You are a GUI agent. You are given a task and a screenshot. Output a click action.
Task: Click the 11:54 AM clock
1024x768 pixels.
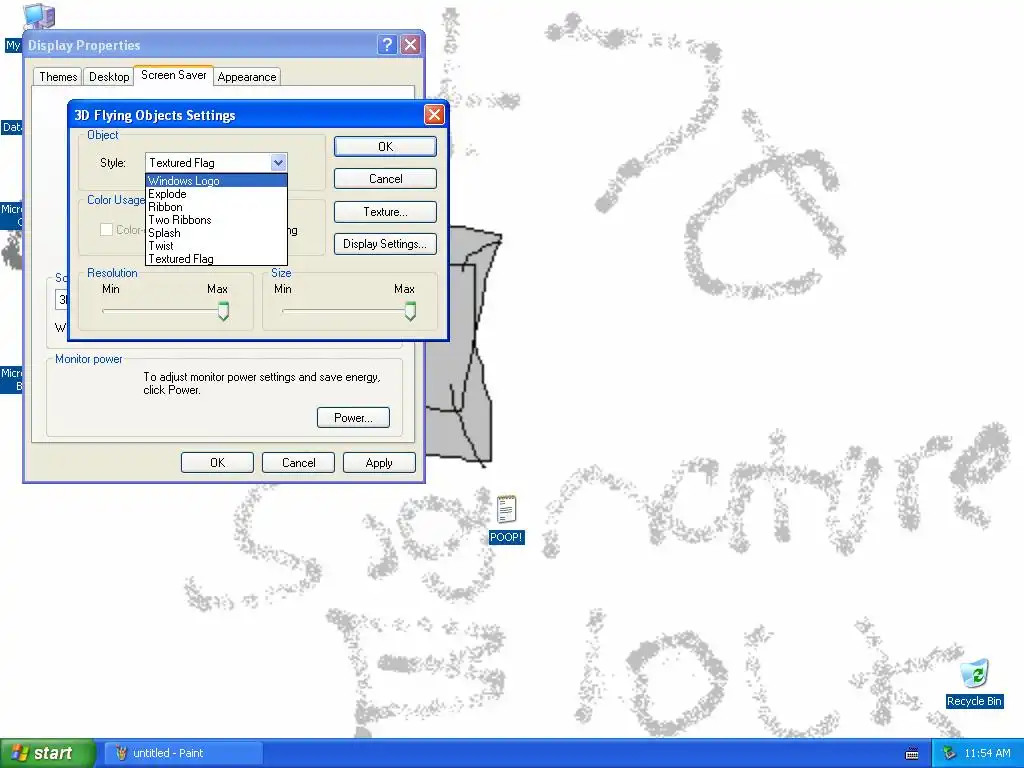click(987, 754)
